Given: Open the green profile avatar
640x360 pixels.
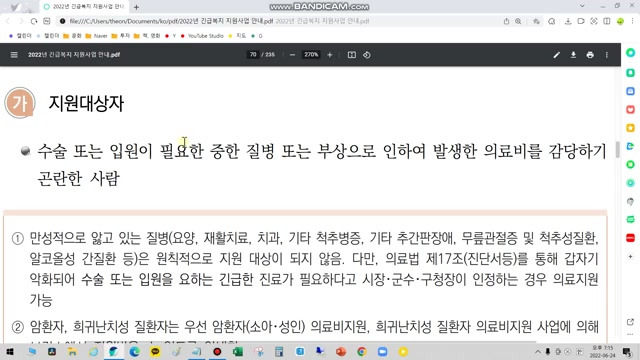Looking at the screenshot, I should point(620,21).
